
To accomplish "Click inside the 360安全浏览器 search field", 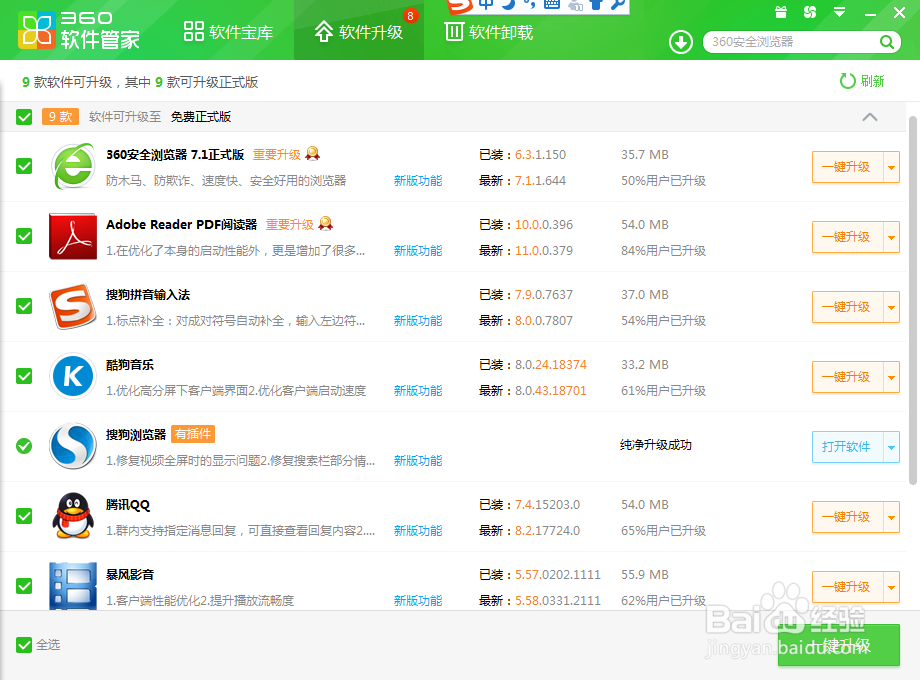I will pyautogui.click(x=790, y=43).
